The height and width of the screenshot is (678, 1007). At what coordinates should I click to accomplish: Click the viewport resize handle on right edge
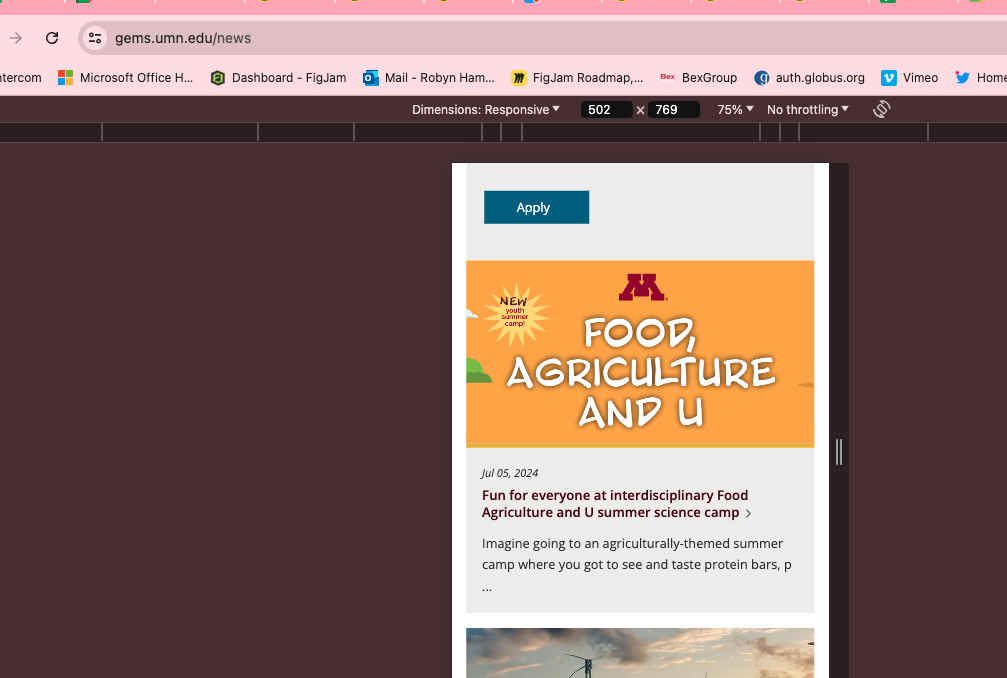pyautogui.click(x=839, y=452)
